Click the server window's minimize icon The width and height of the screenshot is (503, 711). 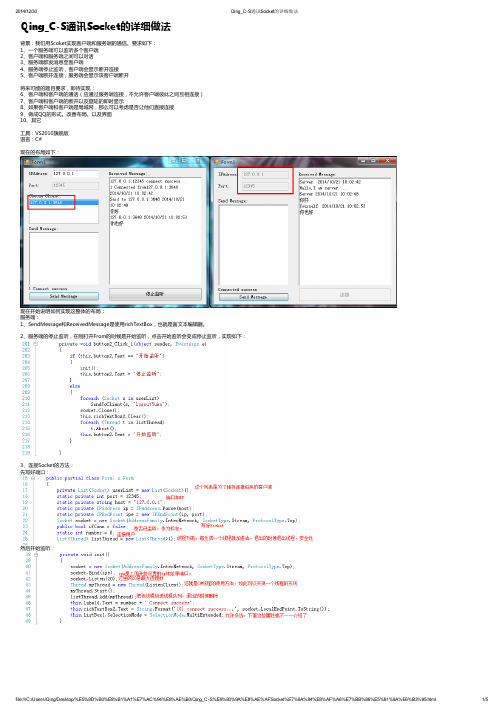point(173,161)
